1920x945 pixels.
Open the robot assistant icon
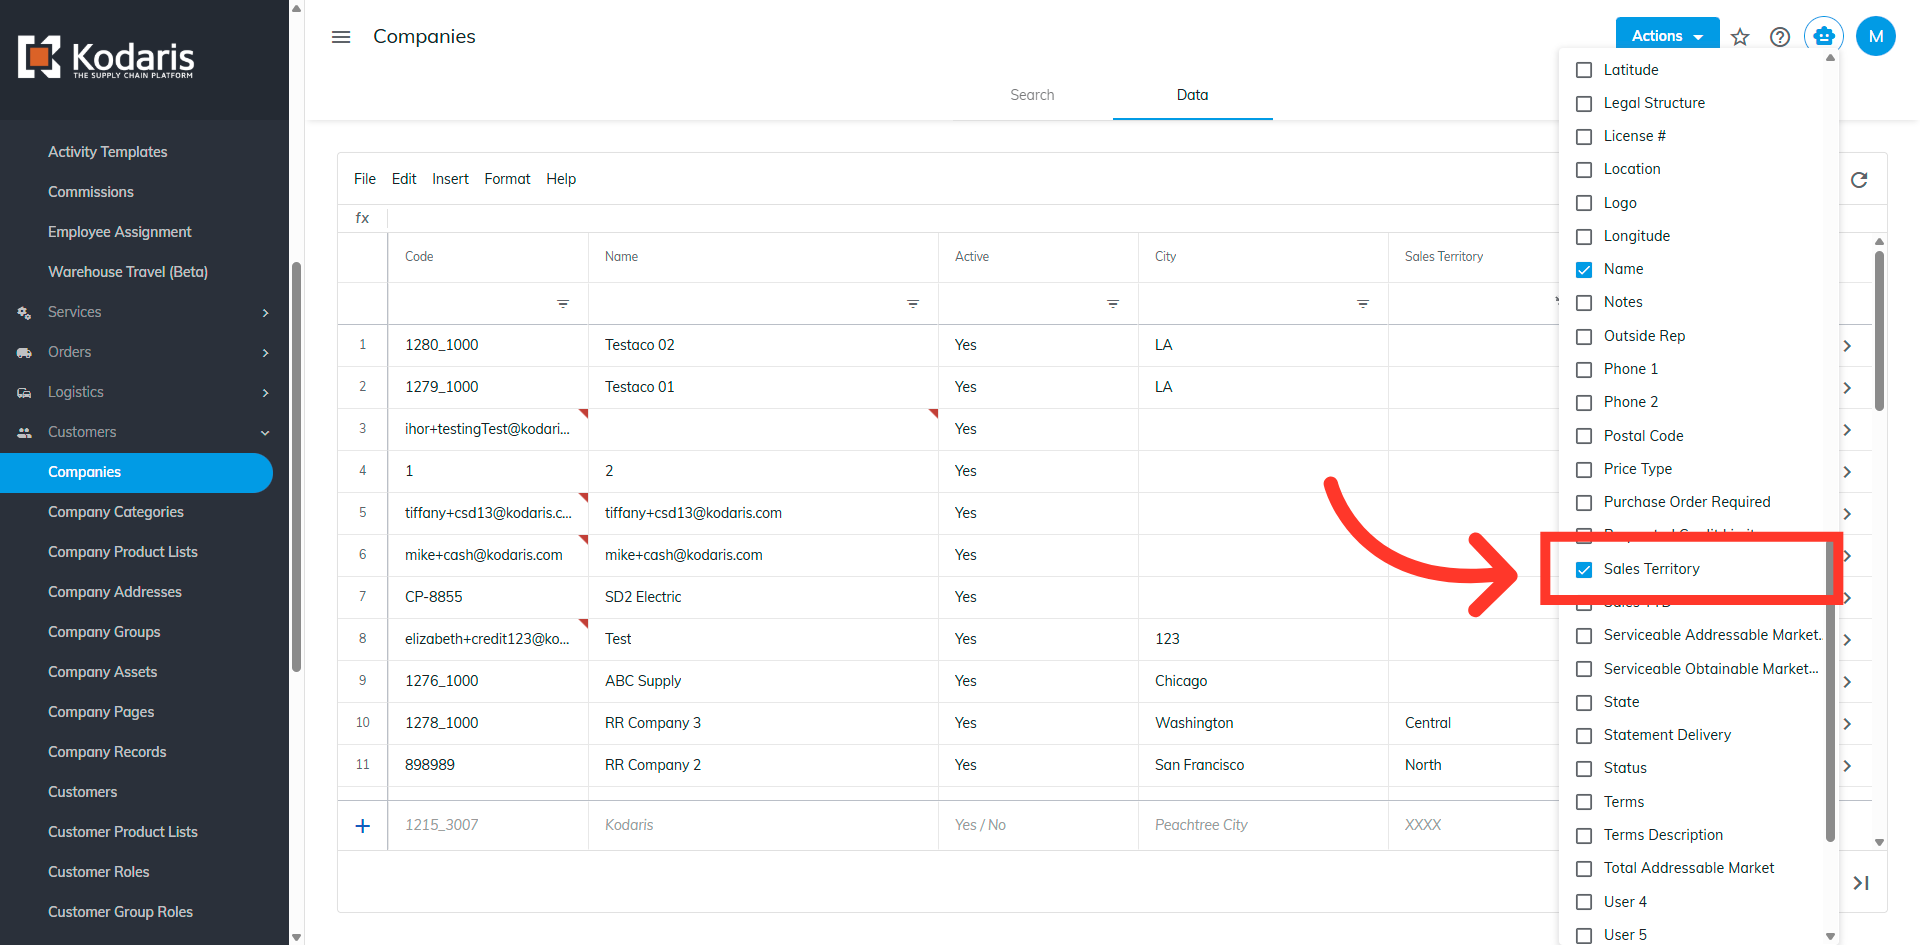pyautogui.click(x=1824, y=36)
